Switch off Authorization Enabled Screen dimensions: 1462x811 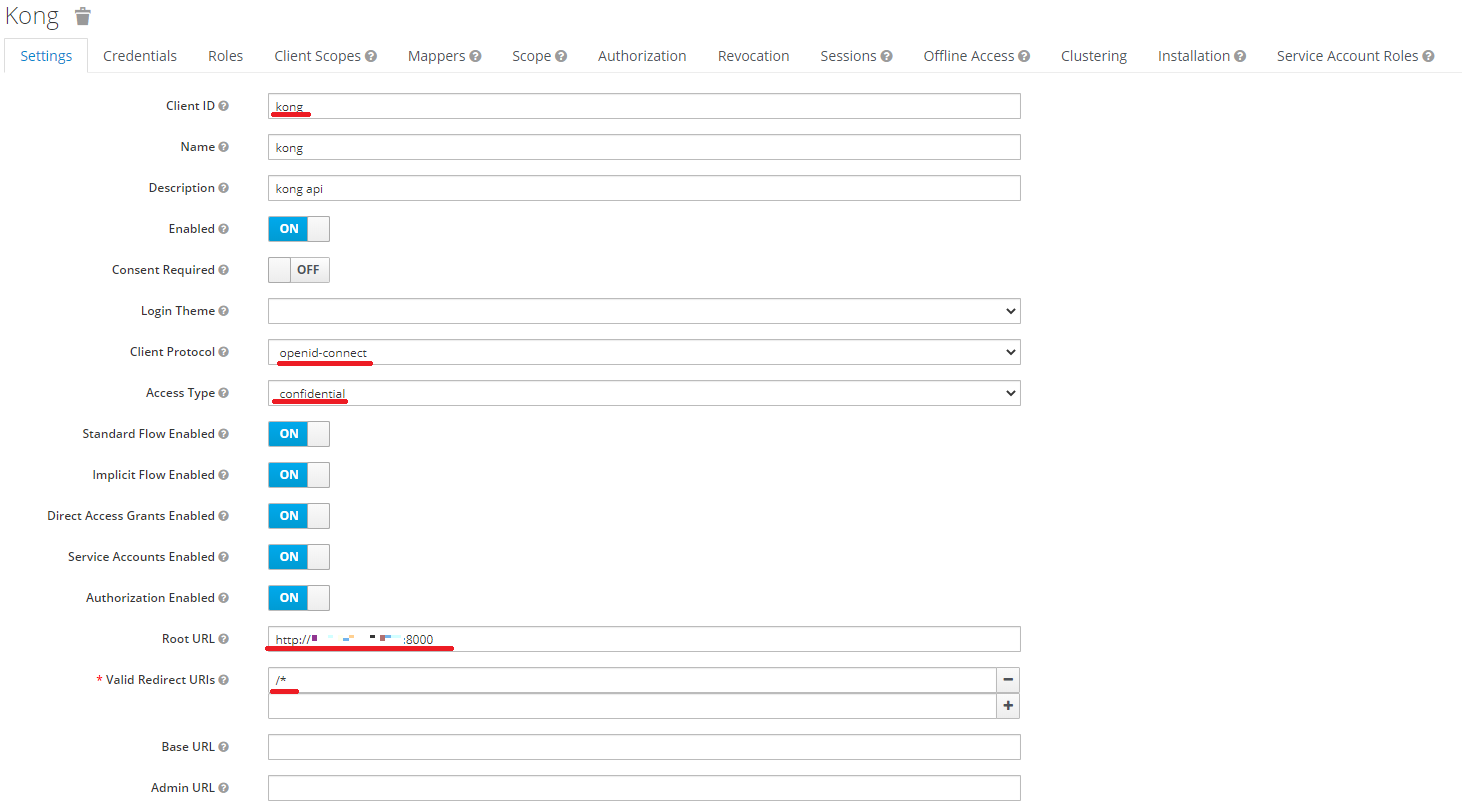pyautogui.click(x=299, y=598)
